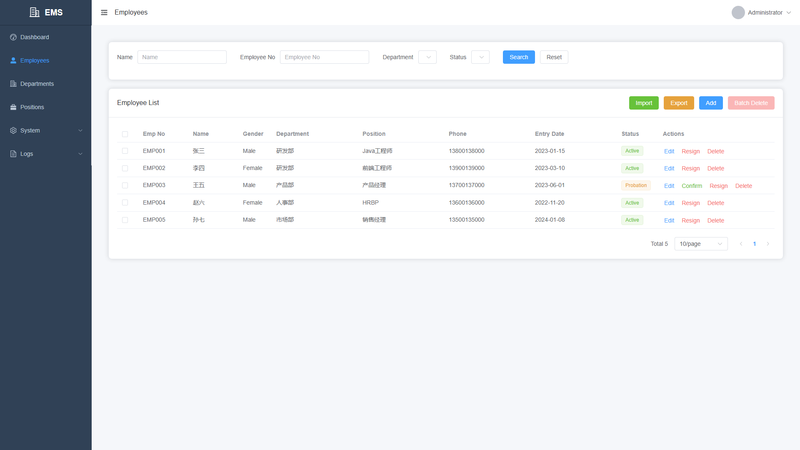The height and width of the screenshot is (450, 800).
Task: Check the box for EMP004 row
Action: pos(125,203)
